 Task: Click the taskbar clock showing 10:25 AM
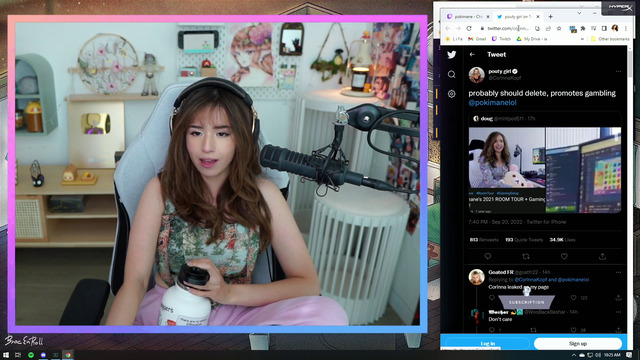pos(612,355)
